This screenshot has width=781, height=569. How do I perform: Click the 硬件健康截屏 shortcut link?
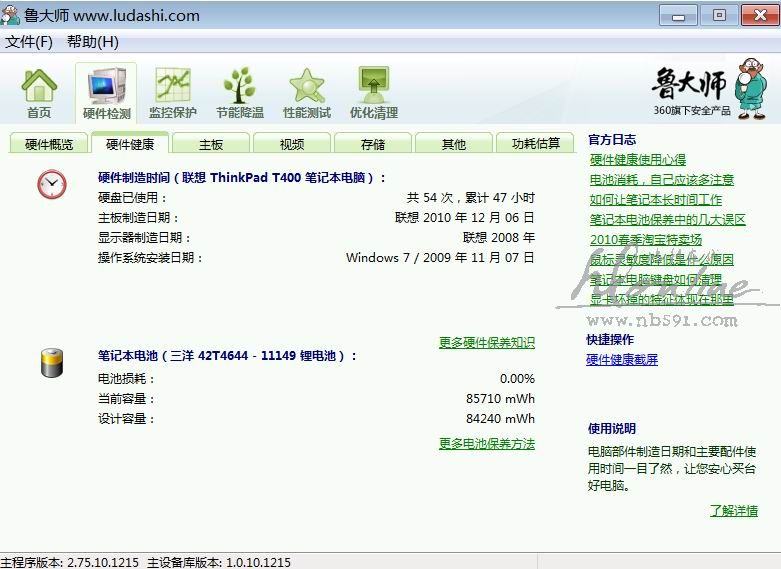pyautogui.click(x=622, y=360)
